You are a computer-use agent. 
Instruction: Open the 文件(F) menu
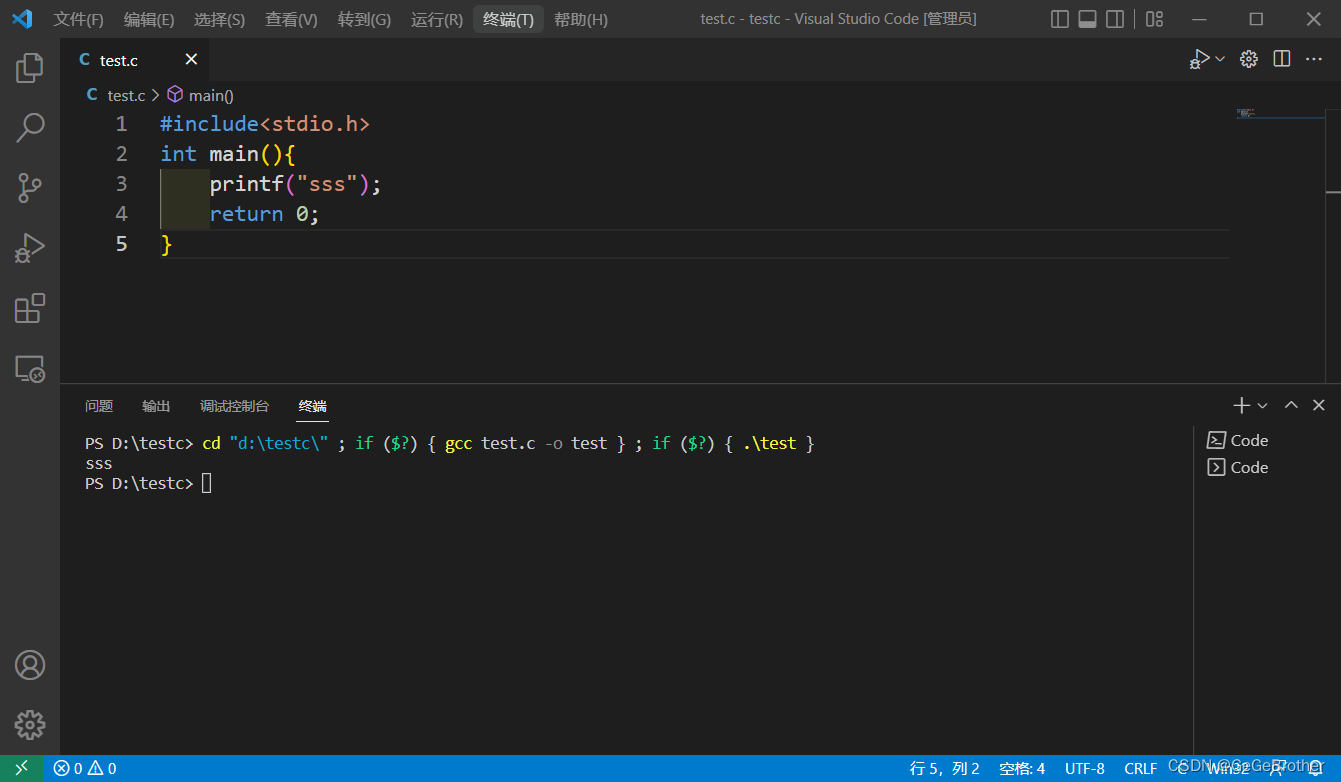pos(78,19)
